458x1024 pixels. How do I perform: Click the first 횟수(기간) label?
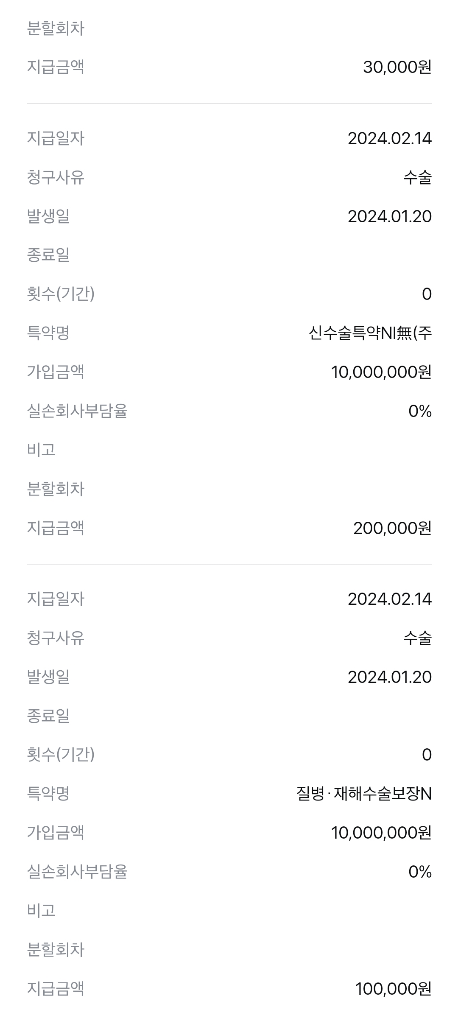(61, 294)
